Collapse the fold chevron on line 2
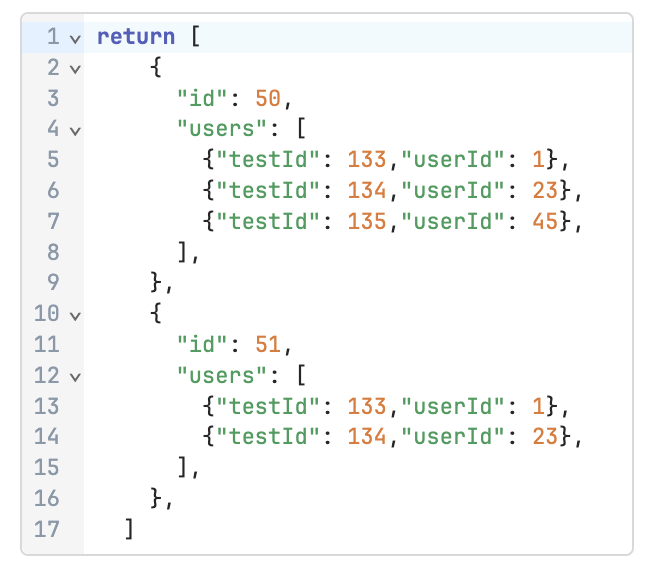The width and height of the screenshot is (652, 570). 75,69
